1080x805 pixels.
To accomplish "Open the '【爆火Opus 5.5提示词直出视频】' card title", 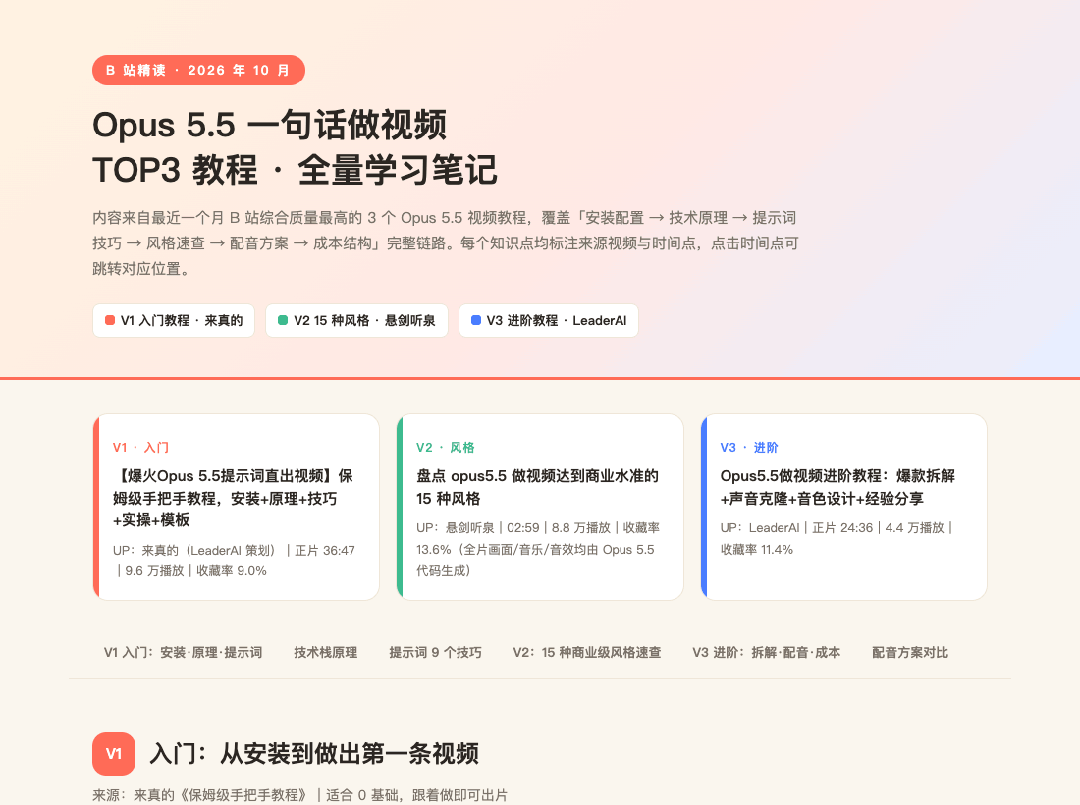I will [233, 498].
